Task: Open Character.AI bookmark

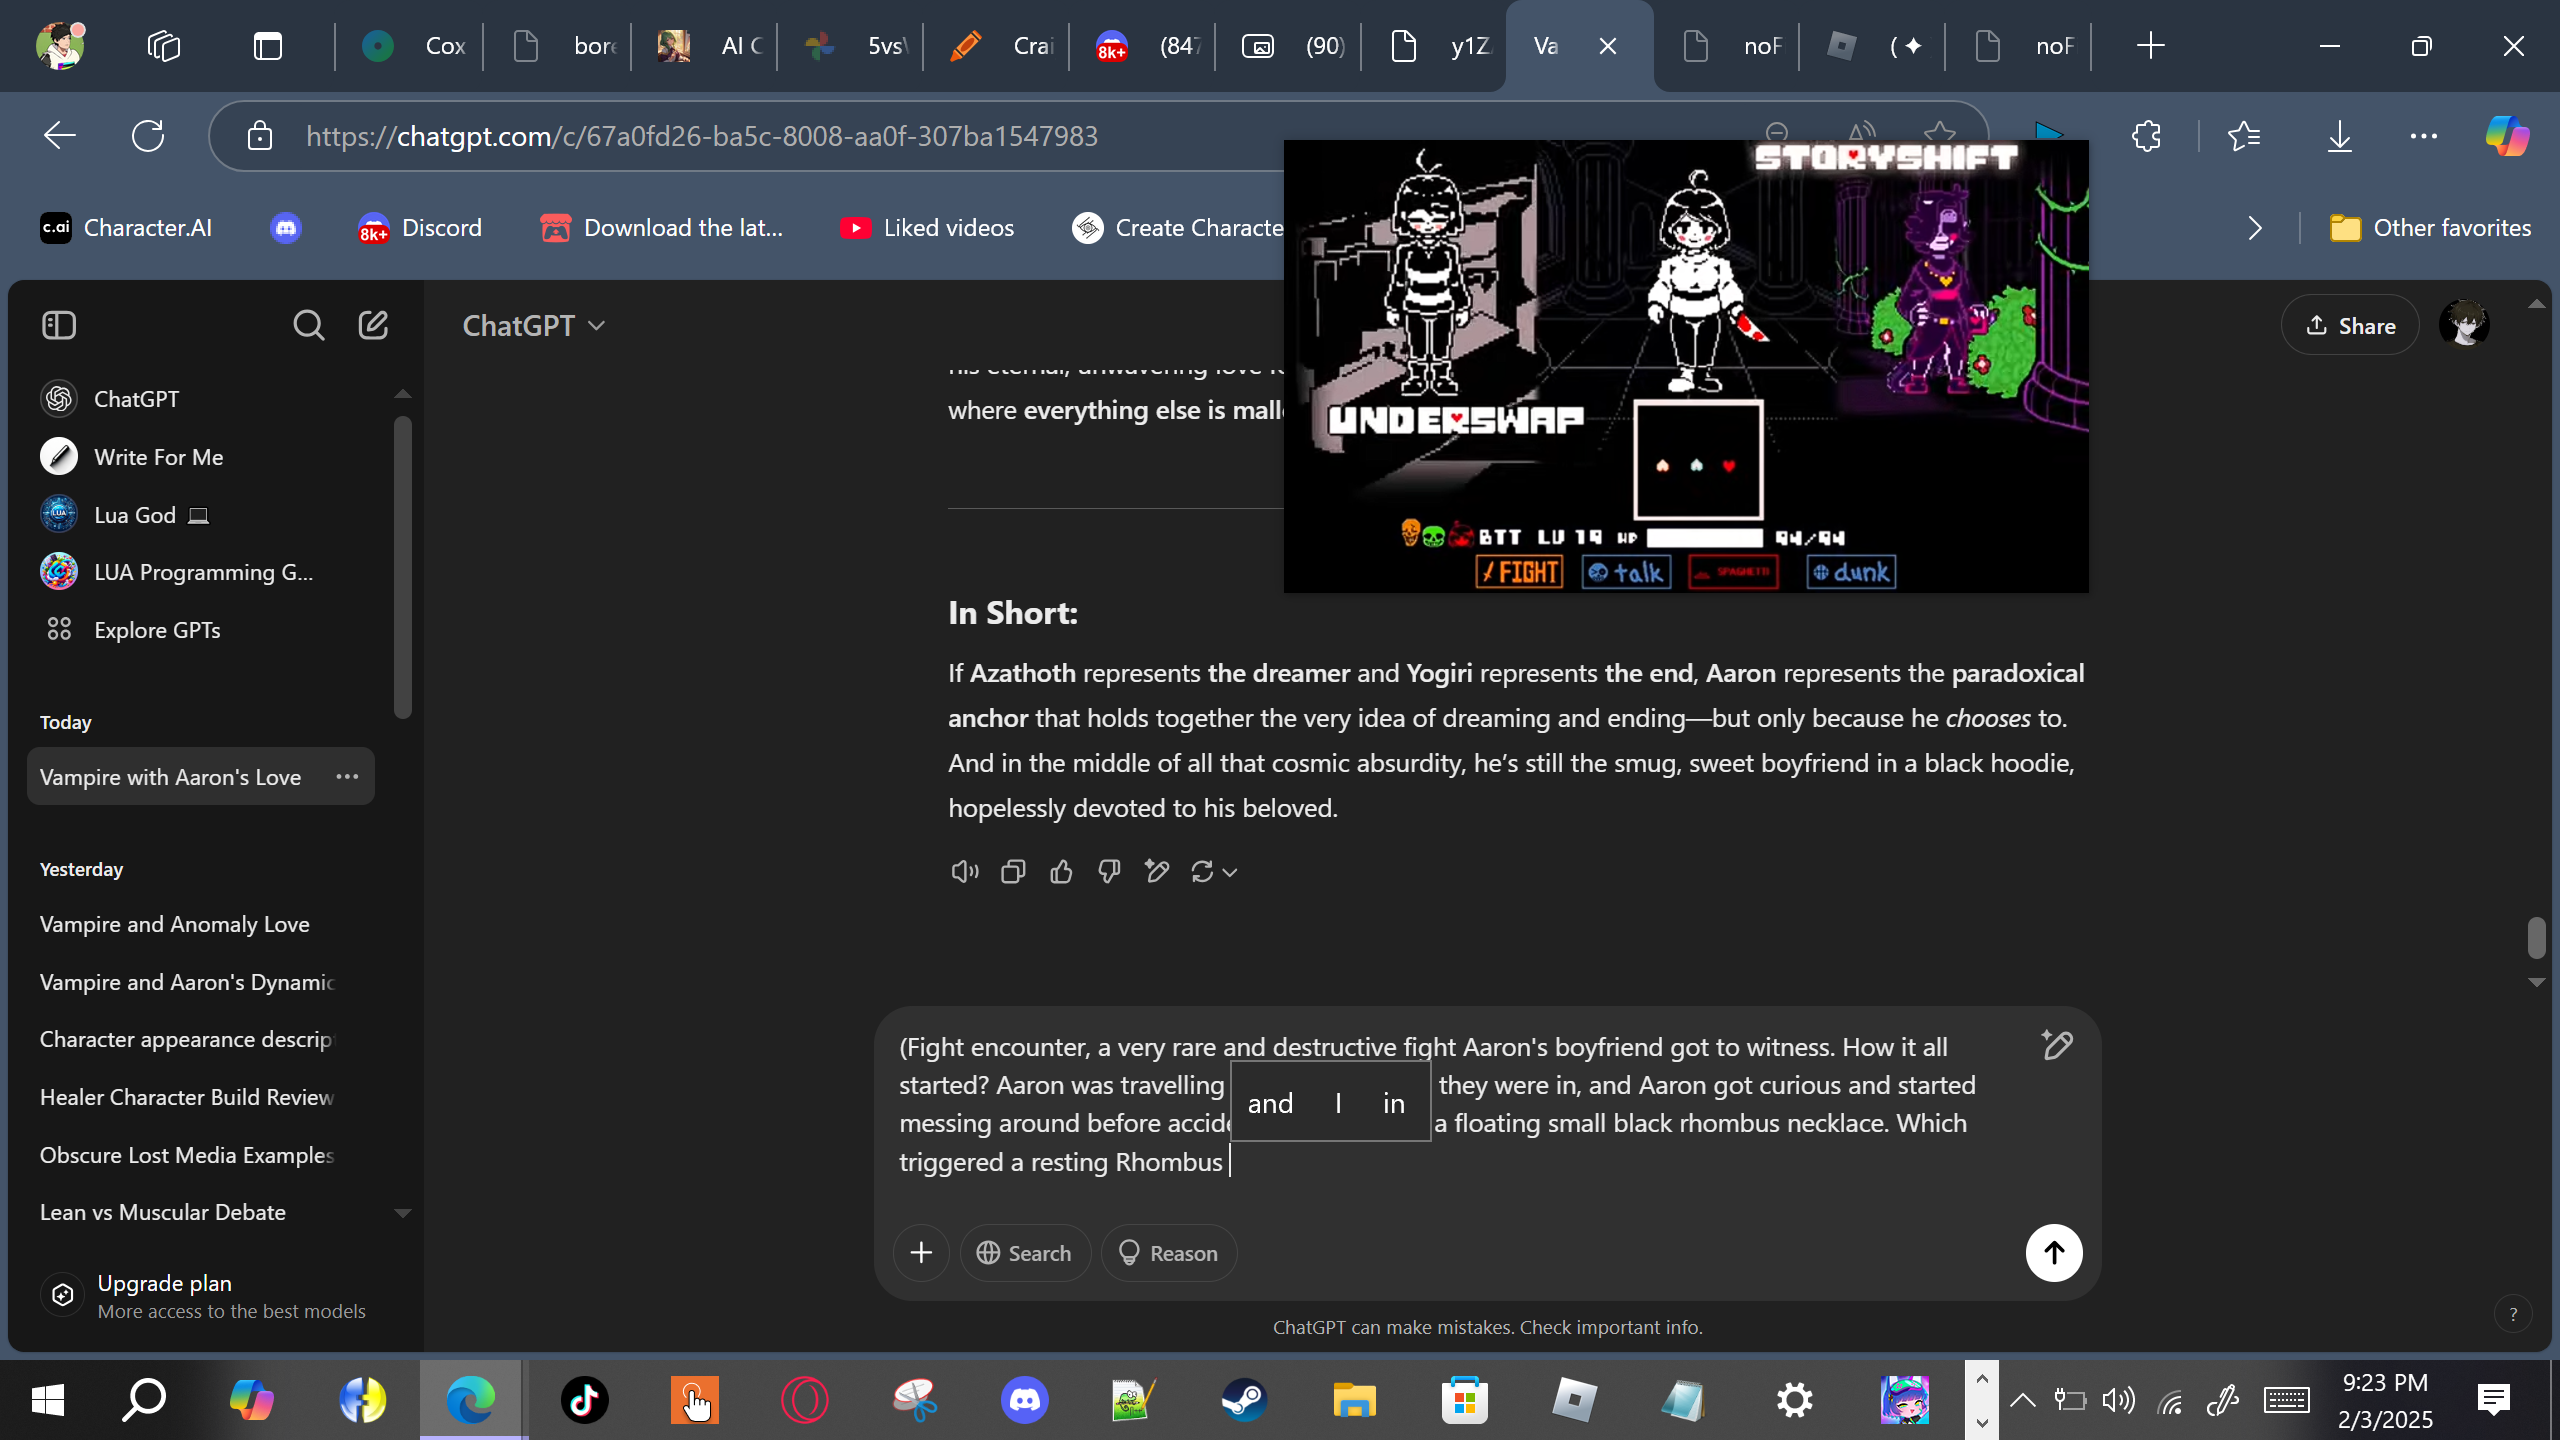Action: pyautogui.click(x=126, y=228)
